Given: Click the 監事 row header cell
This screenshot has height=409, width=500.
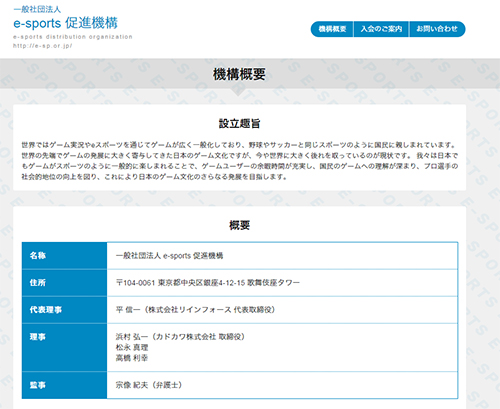Looking at the screenshot, I should click(64, 385).
